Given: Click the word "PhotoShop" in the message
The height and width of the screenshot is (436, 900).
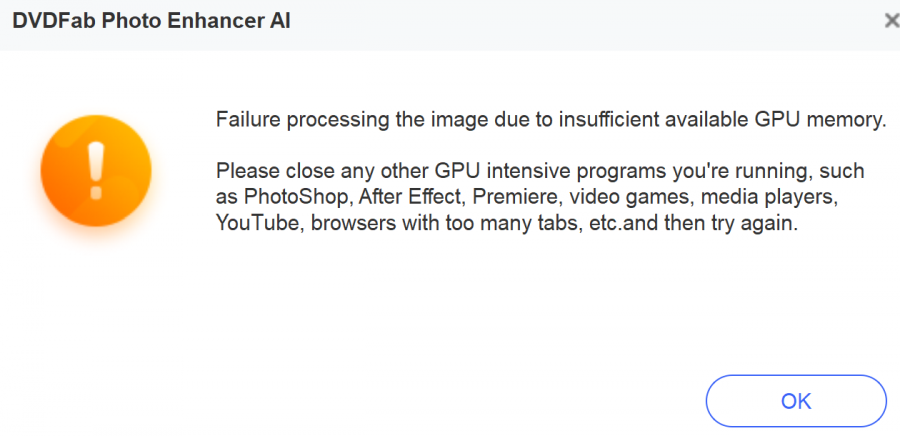Looking at the screenshot, I should (286, 198).
